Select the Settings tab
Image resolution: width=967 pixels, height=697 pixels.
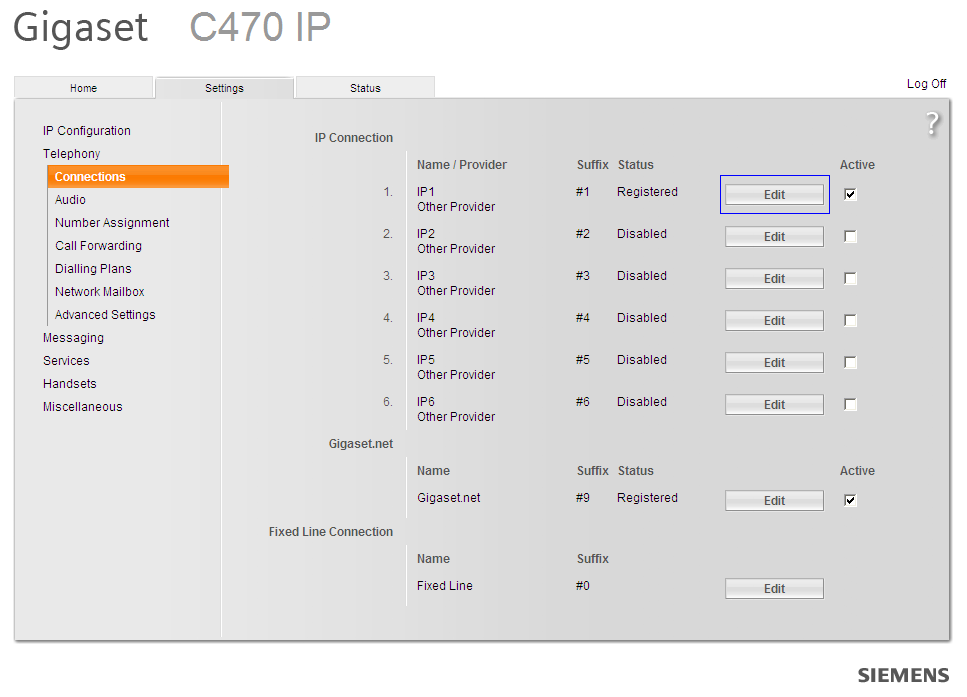[224, 88]
